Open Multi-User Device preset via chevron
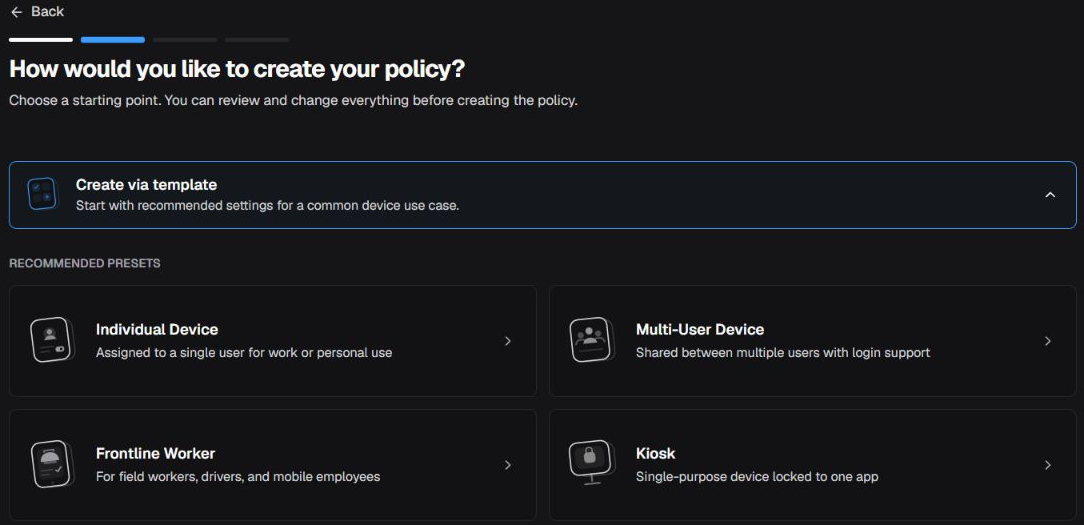This screenshot has height=525, width=1084. 1047,341
